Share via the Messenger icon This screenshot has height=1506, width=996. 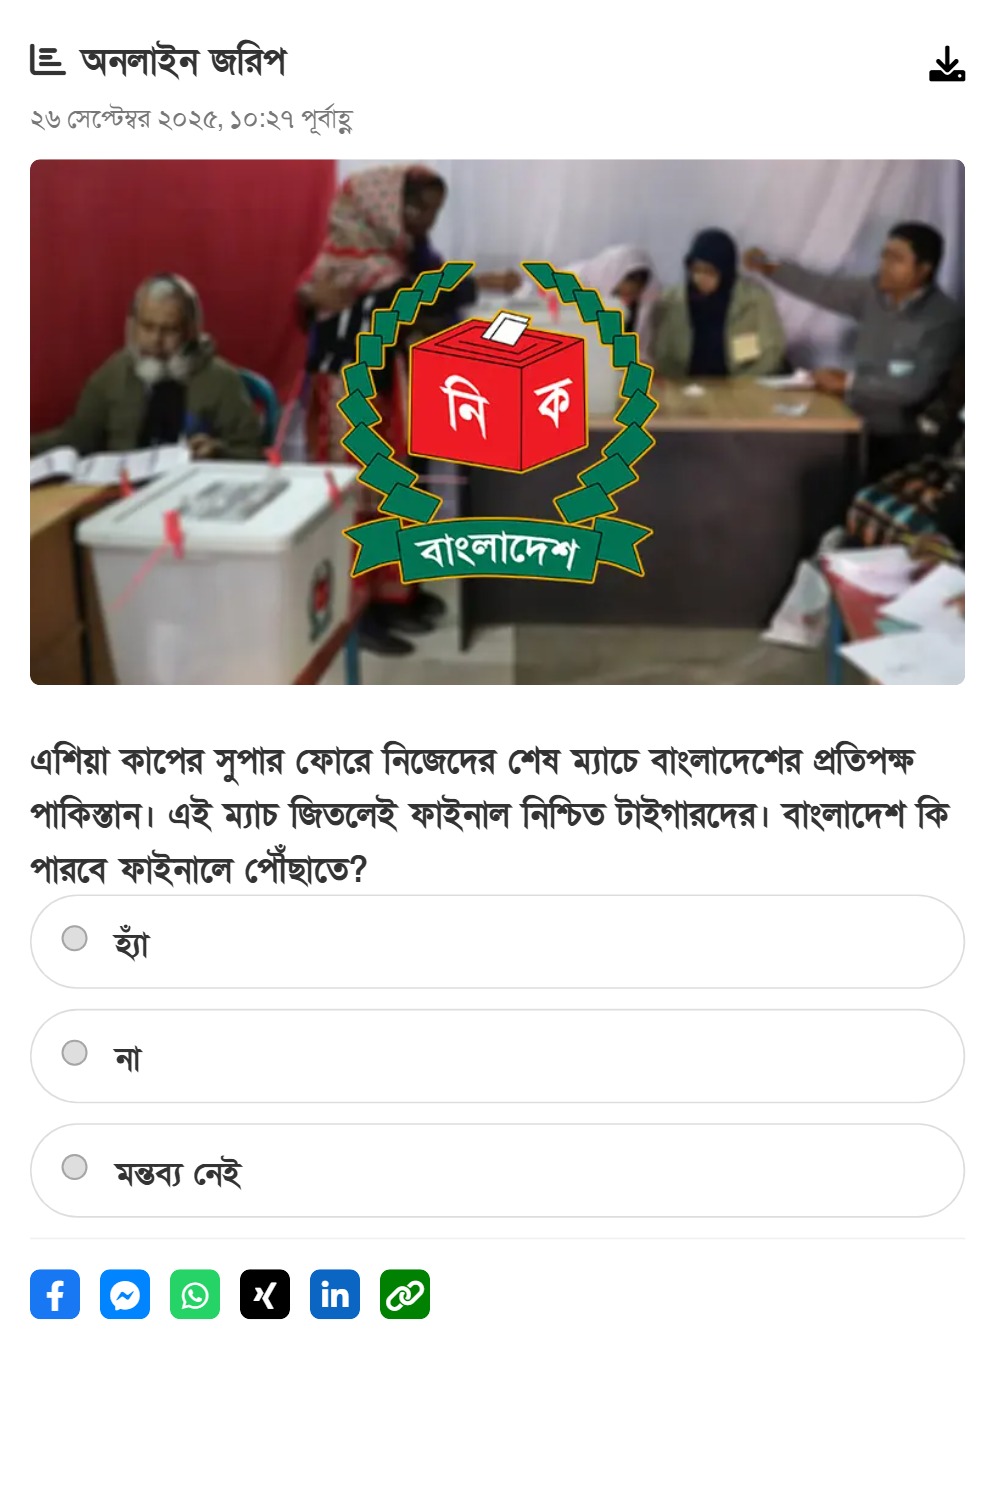point(125,1294)
